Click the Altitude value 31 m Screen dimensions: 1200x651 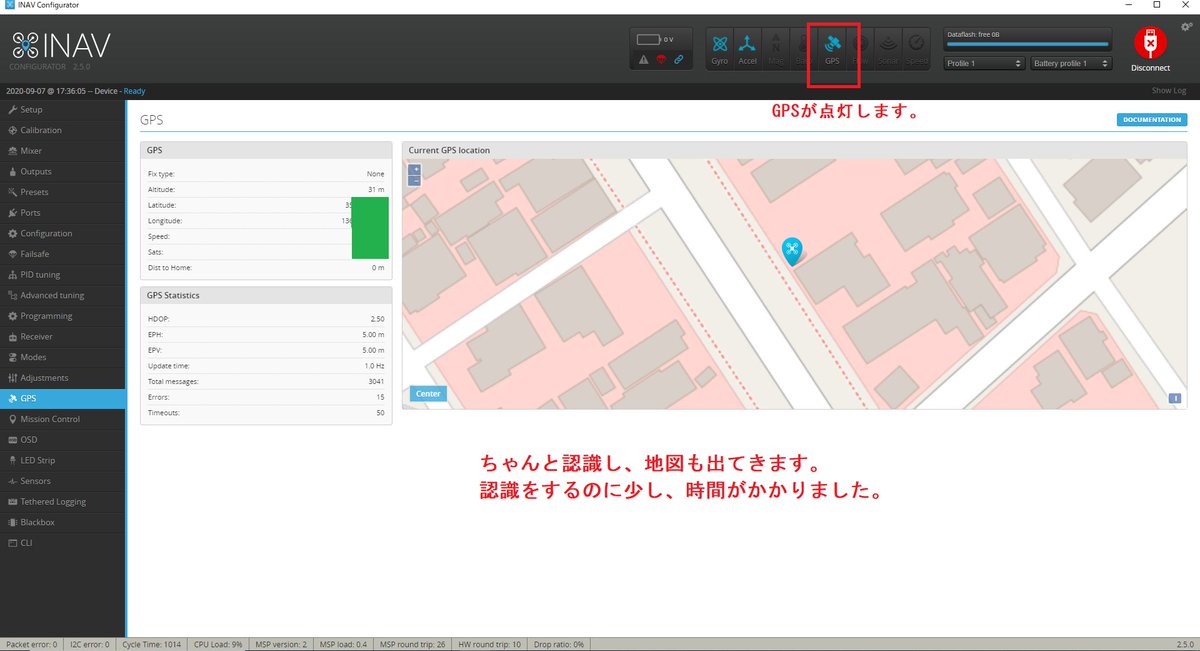point(376,189)
